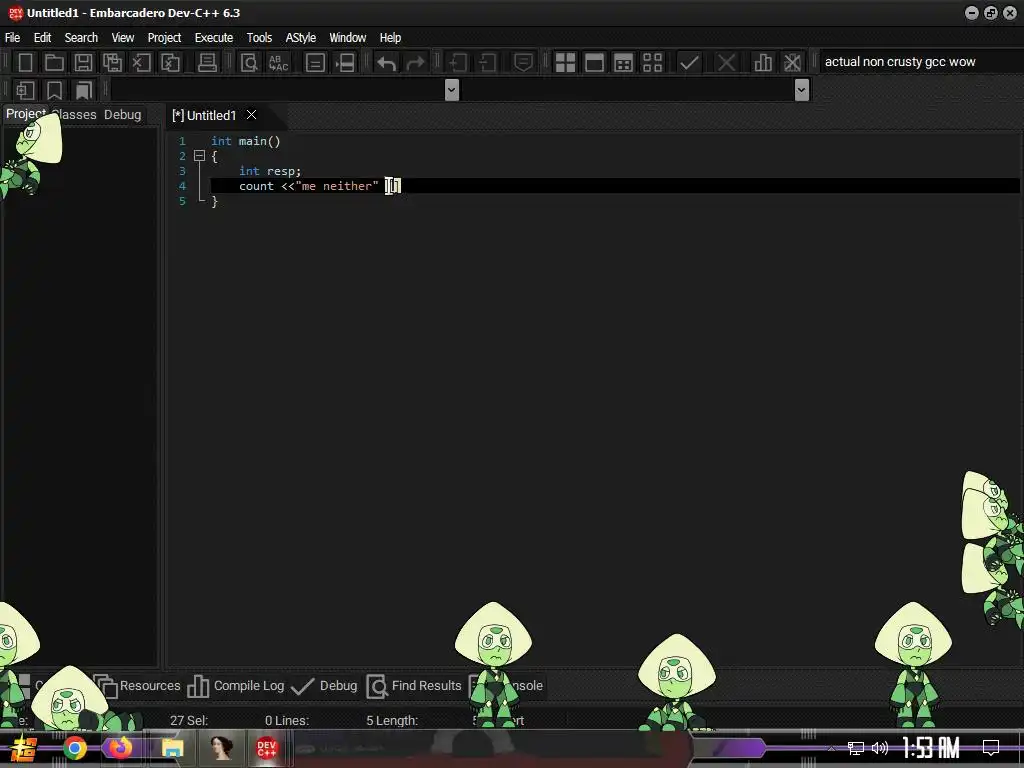
Task: Compile using the four-square icon
Action: point(565,63)
